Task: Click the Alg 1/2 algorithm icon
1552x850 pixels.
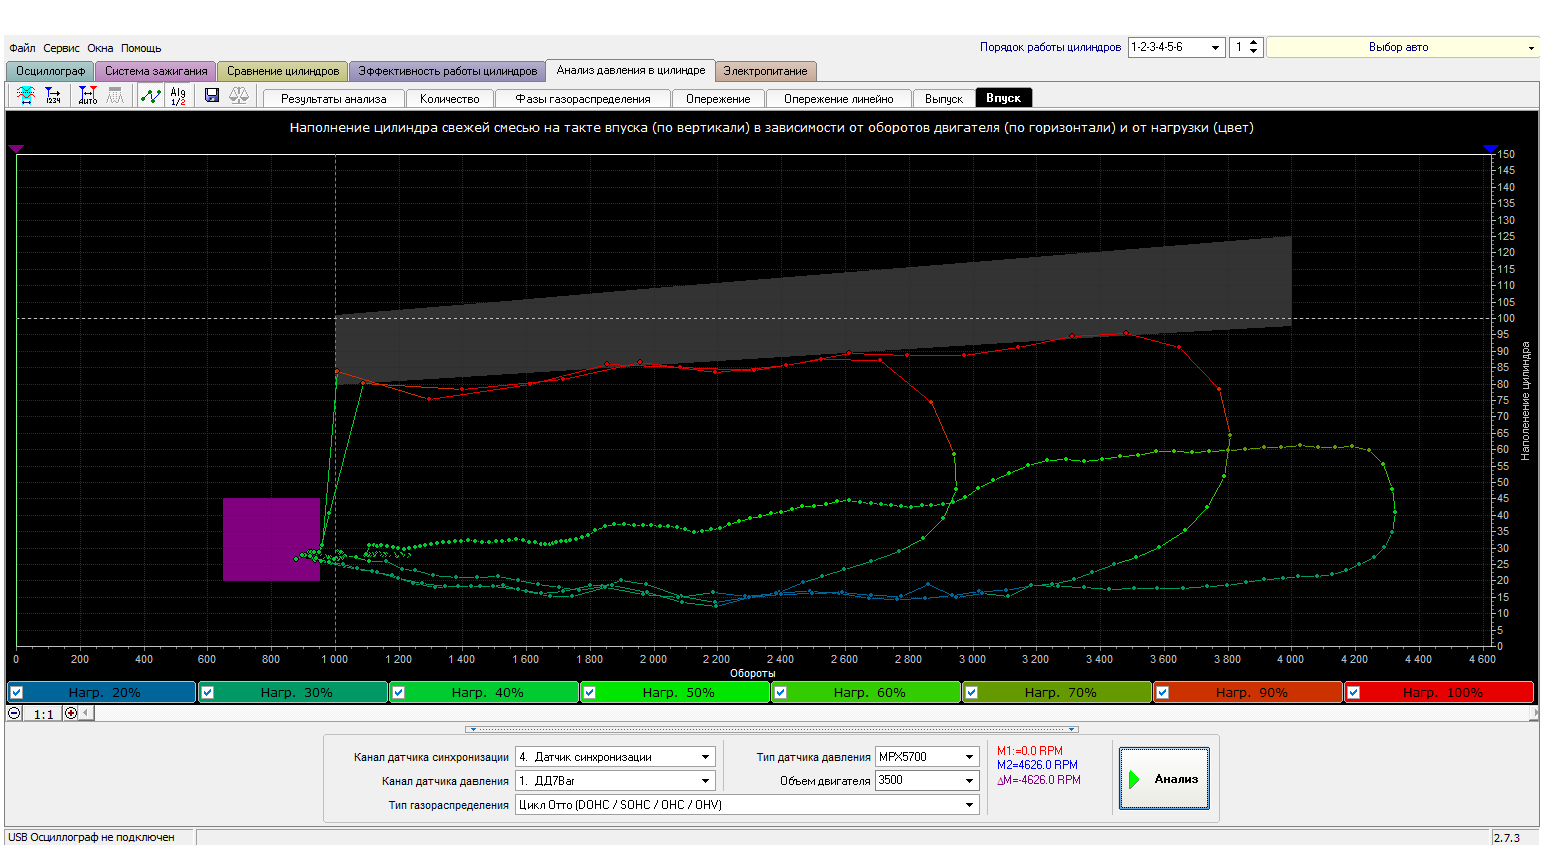Action: coord(178,96)
